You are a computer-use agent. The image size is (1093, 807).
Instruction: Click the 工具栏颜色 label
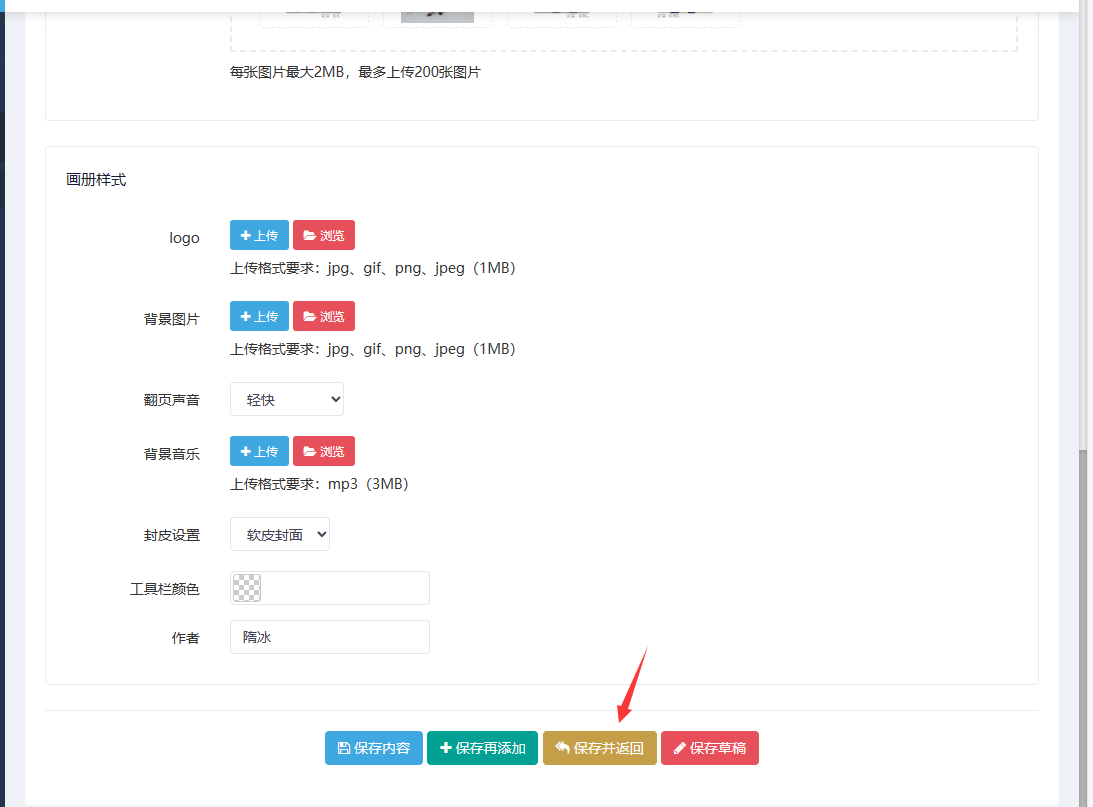pyautogui.click(x=165, y=589)
